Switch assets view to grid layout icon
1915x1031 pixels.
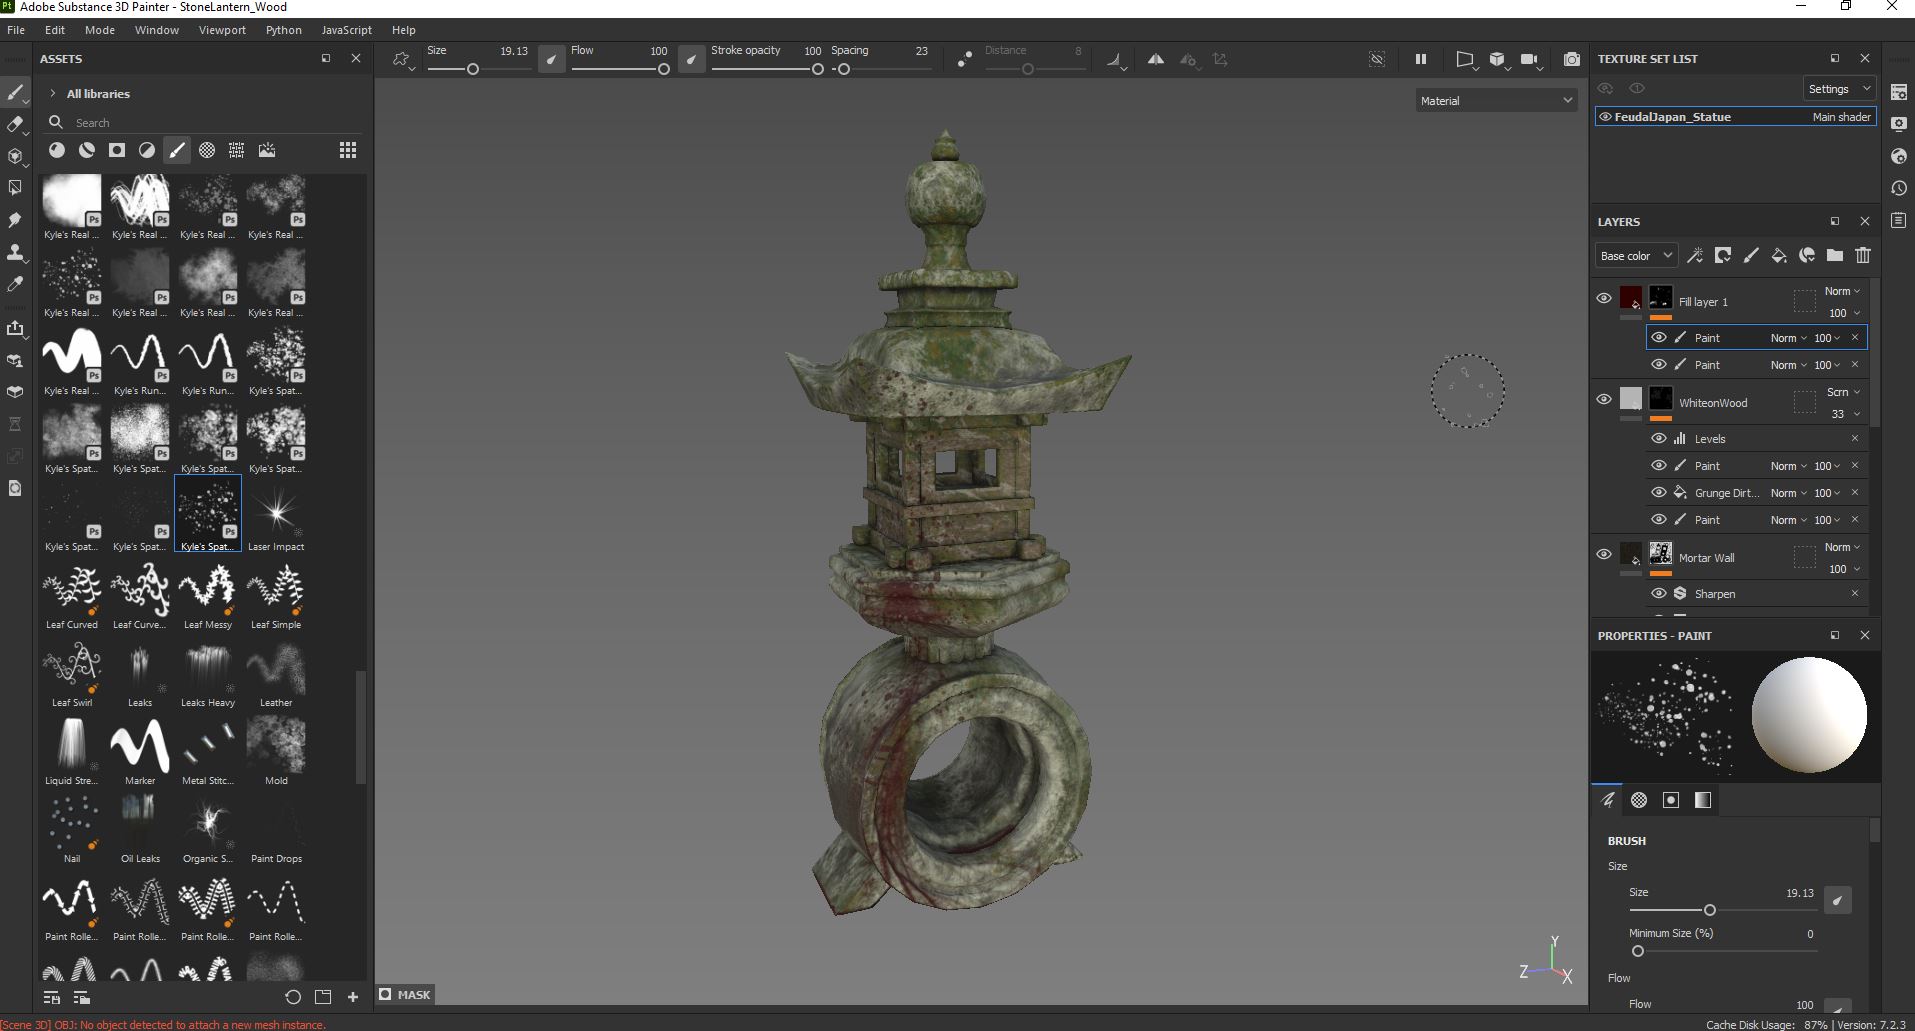[x=348, y=150]
